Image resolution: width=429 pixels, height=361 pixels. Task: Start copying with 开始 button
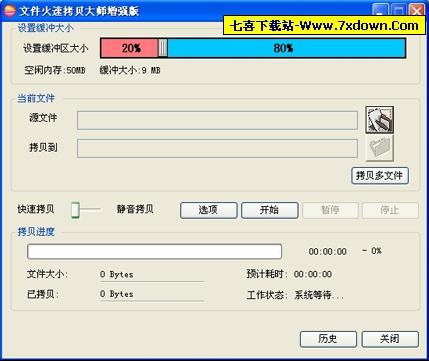[270, 210]
